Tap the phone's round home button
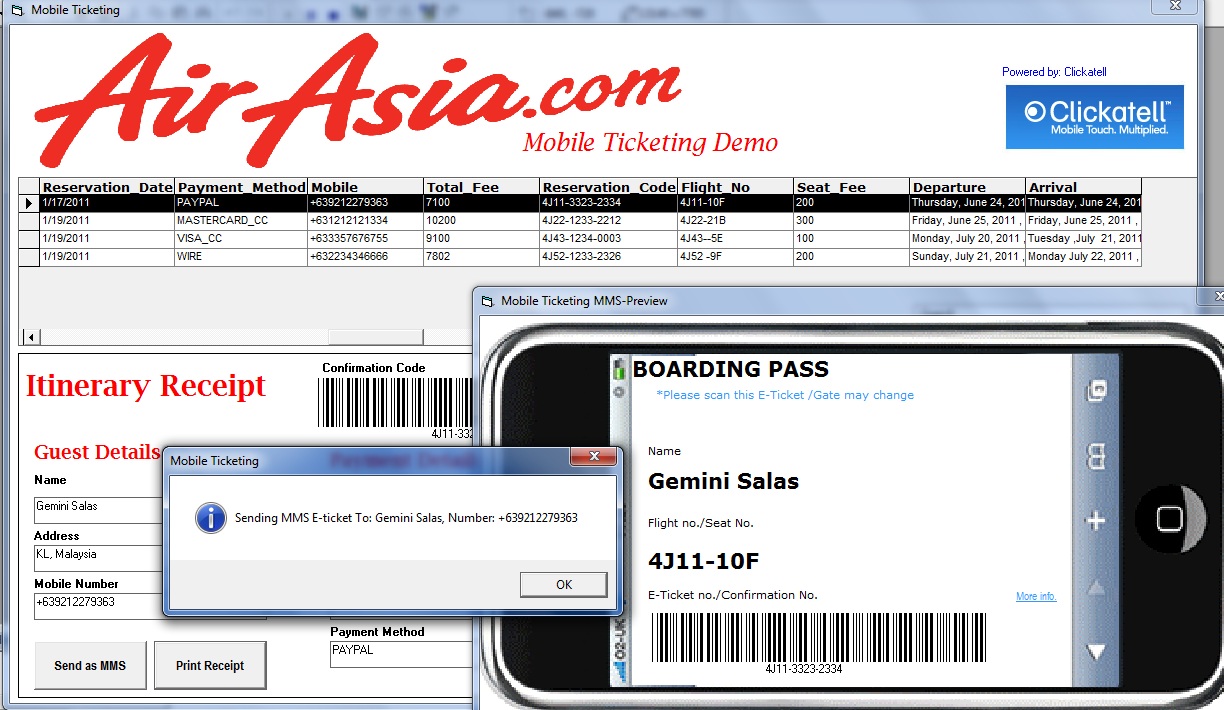 pos(1170,520)
